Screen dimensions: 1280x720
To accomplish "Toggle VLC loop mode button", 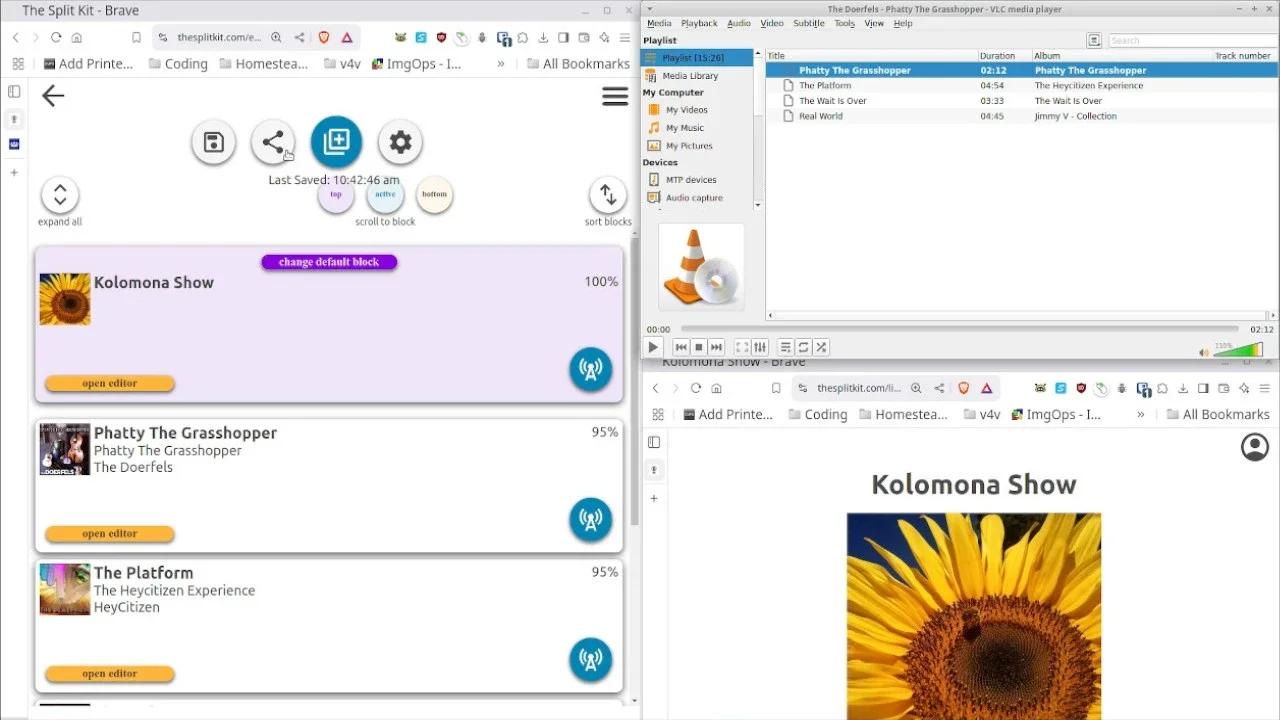I will [x=803, y=347].
